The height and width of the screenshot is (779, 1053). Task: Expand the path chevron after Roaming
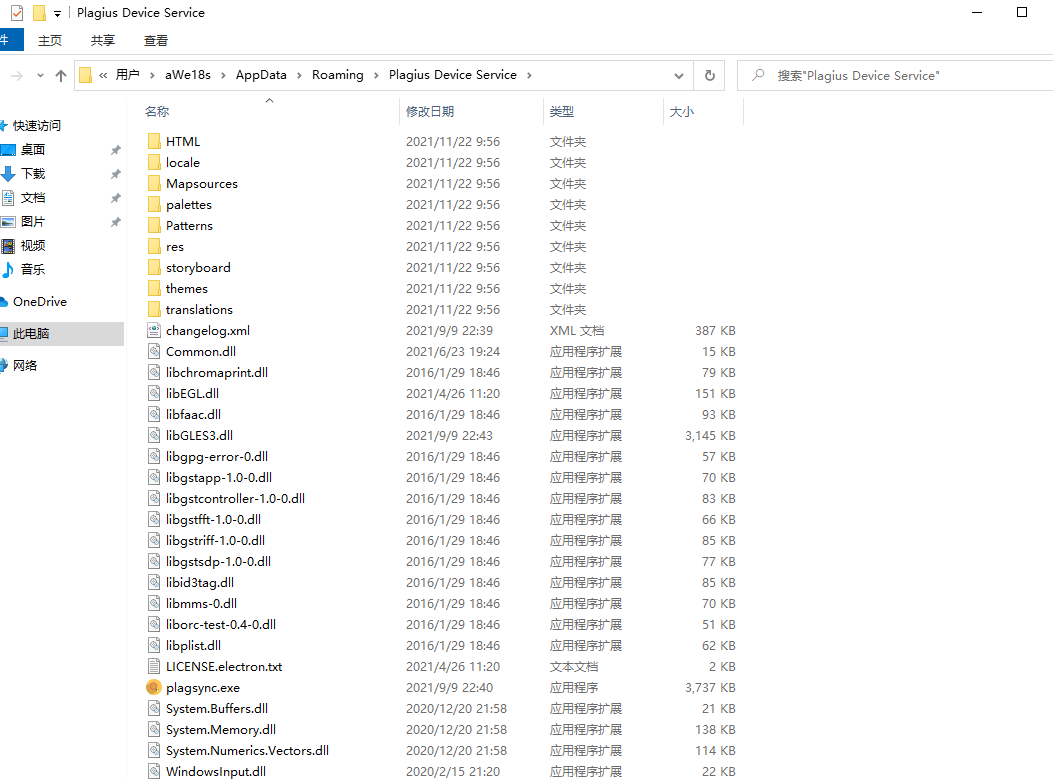(376, 75)
